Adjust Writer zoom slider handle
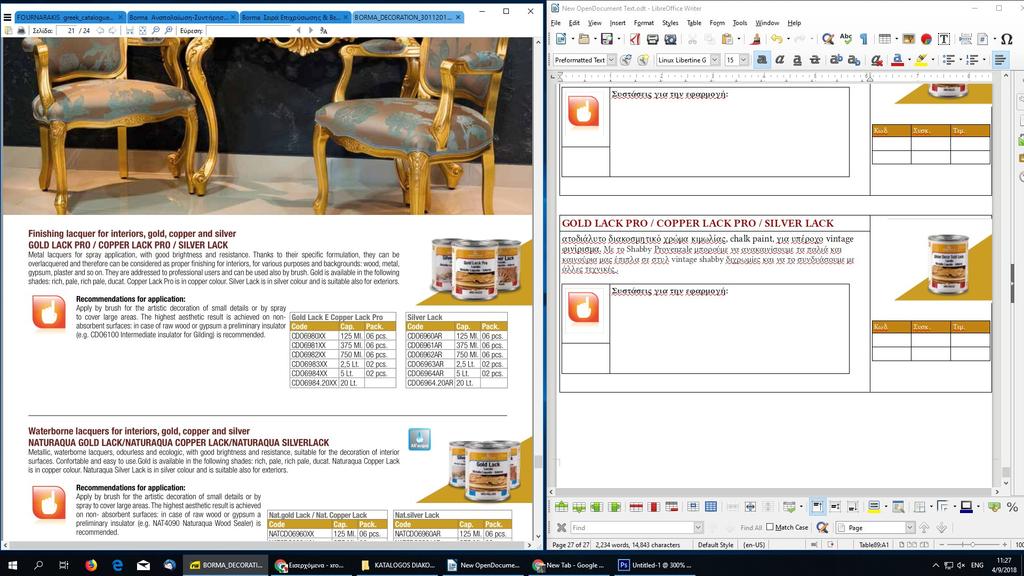1024x576 pixels. (972, 544)
